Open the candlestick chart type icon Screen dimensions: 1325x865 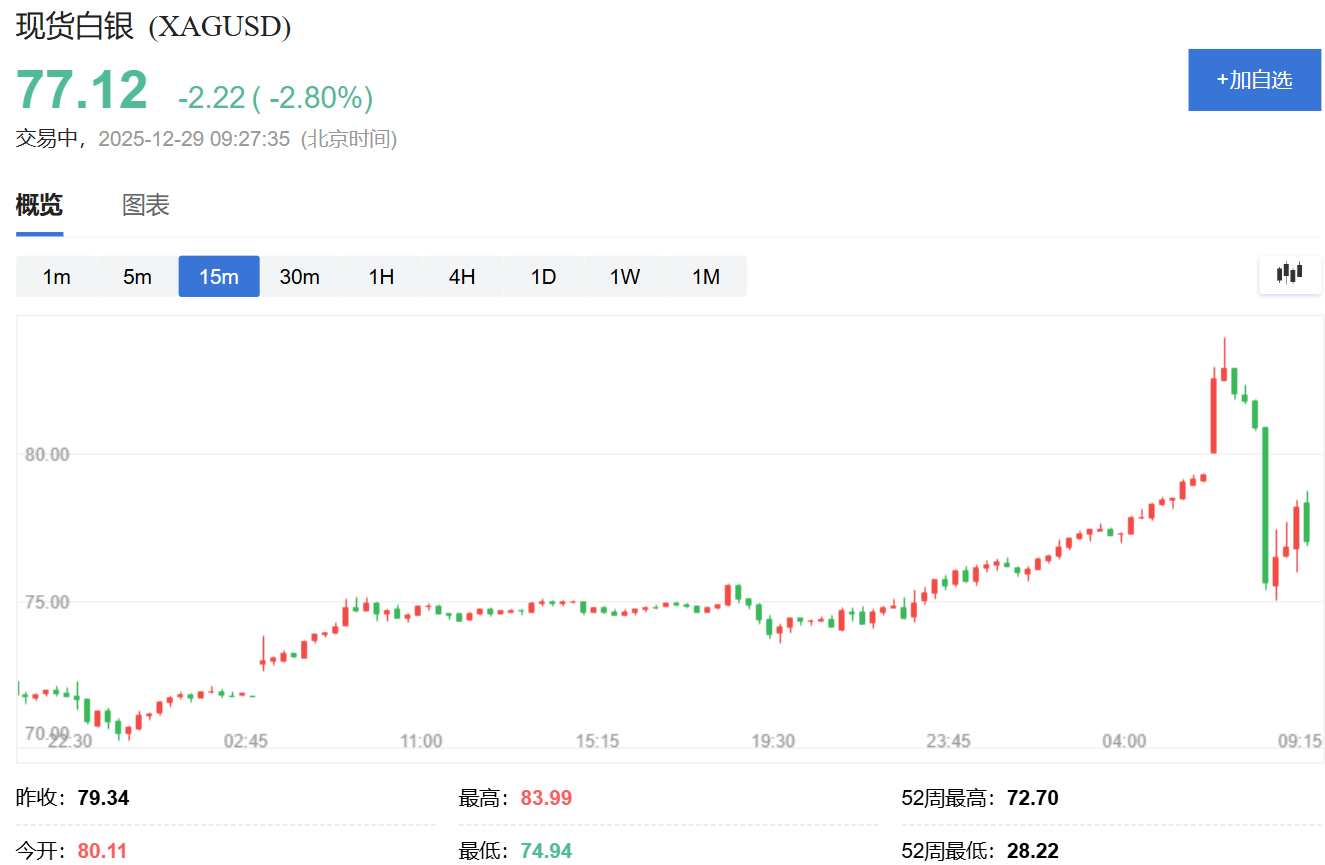(x=1290, y=273)
